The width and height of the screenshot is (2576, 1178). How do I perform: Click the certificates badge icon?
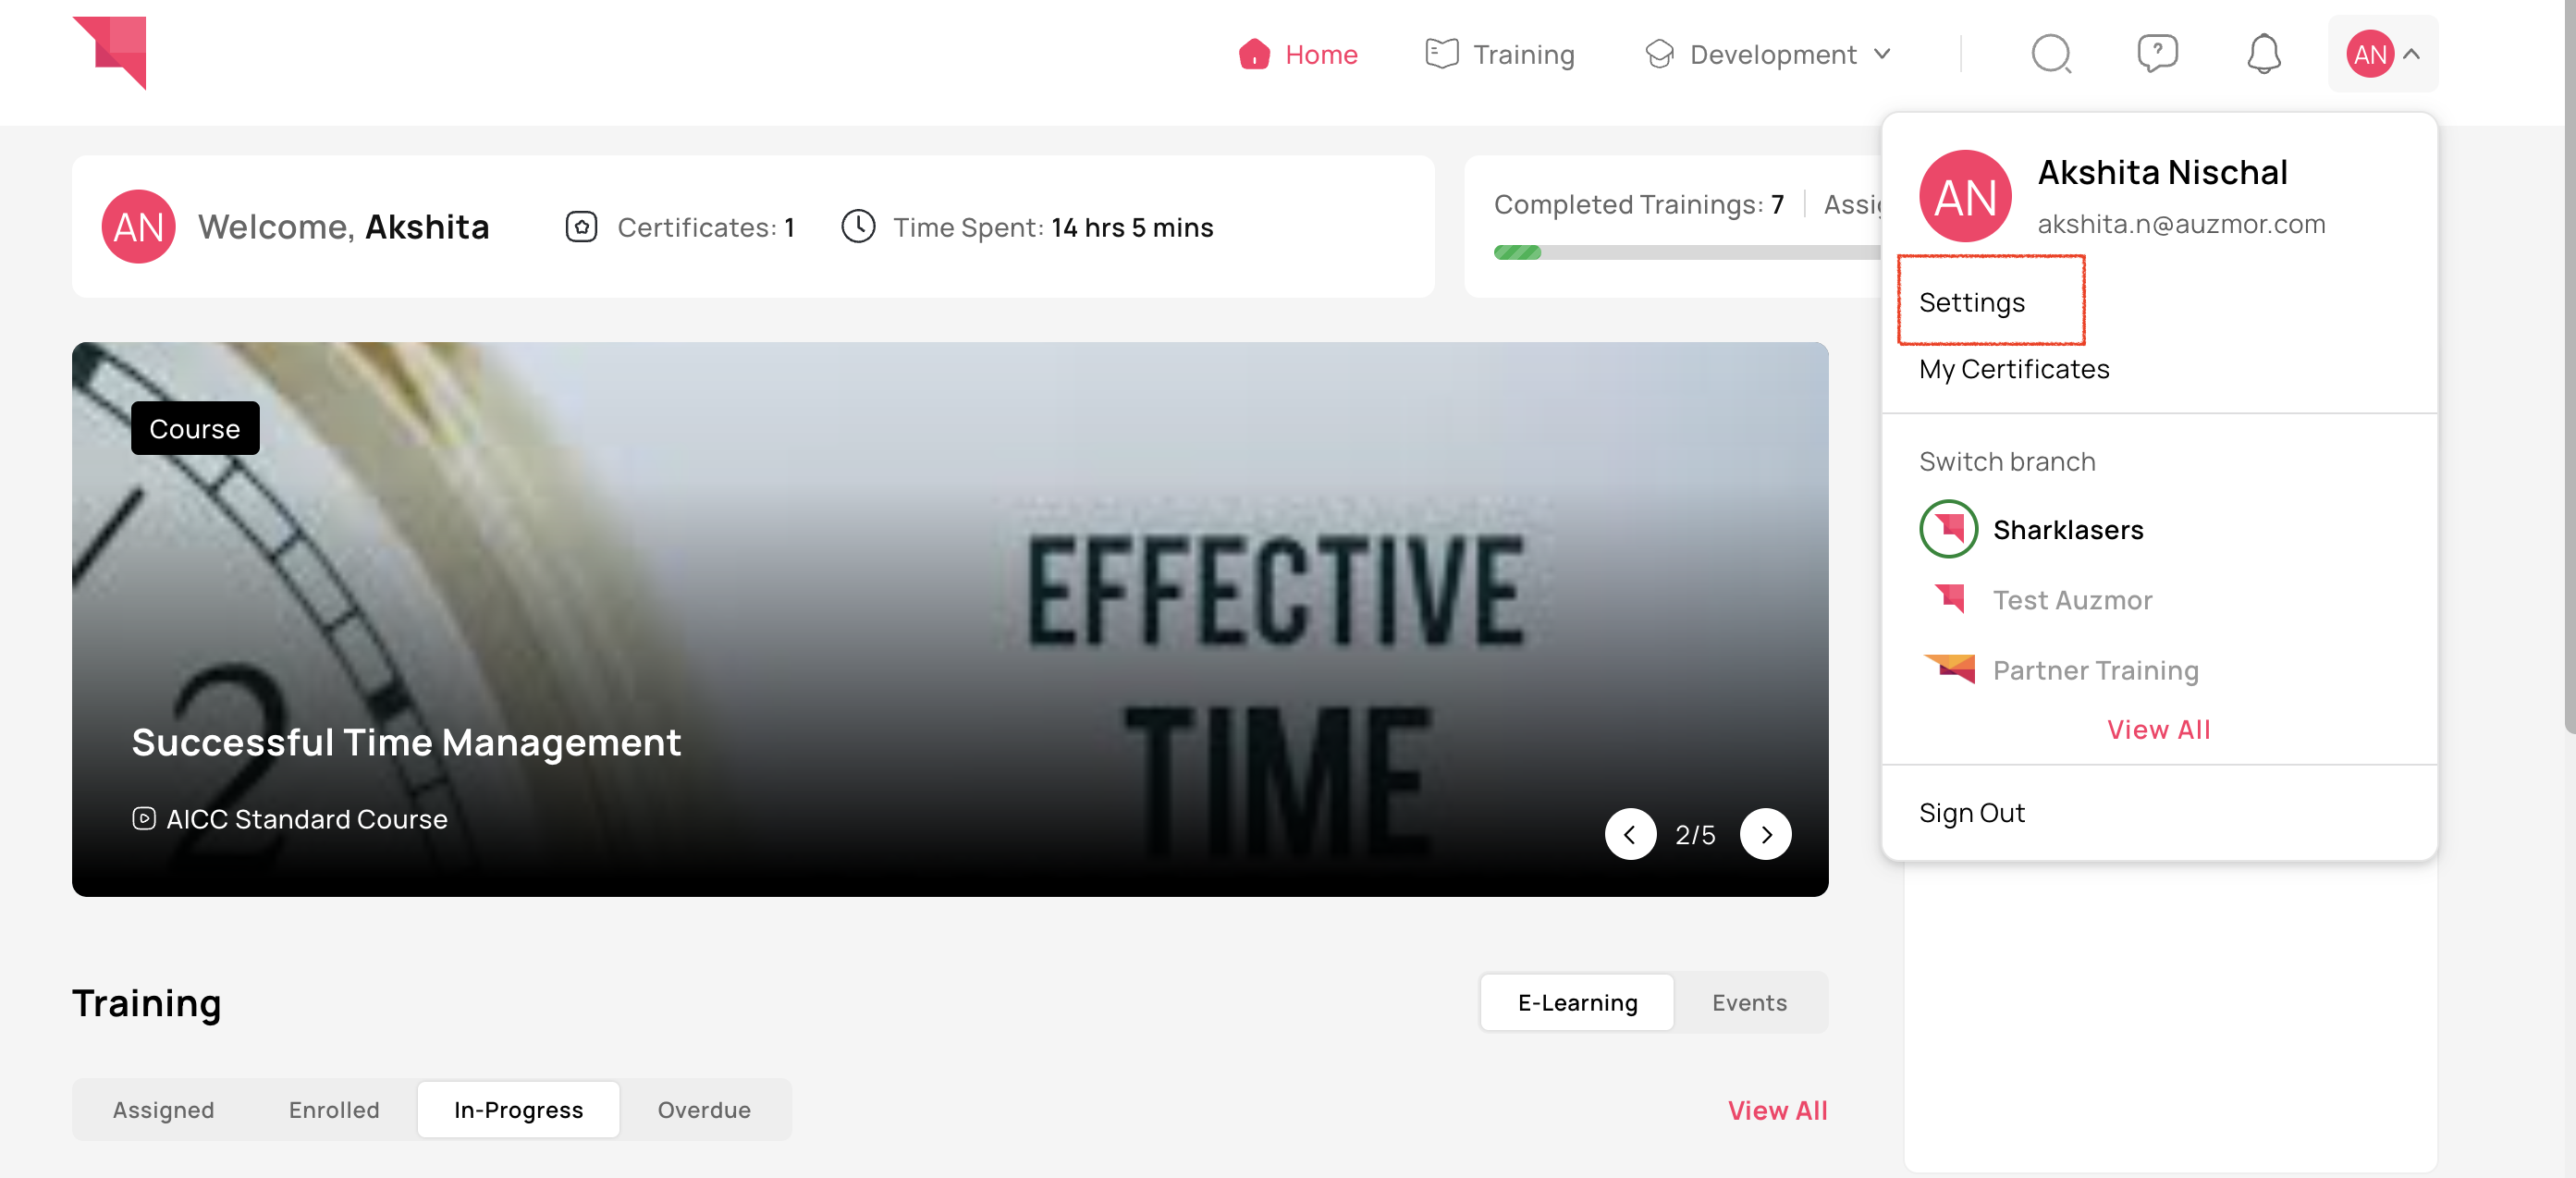[x=581, y=227]
